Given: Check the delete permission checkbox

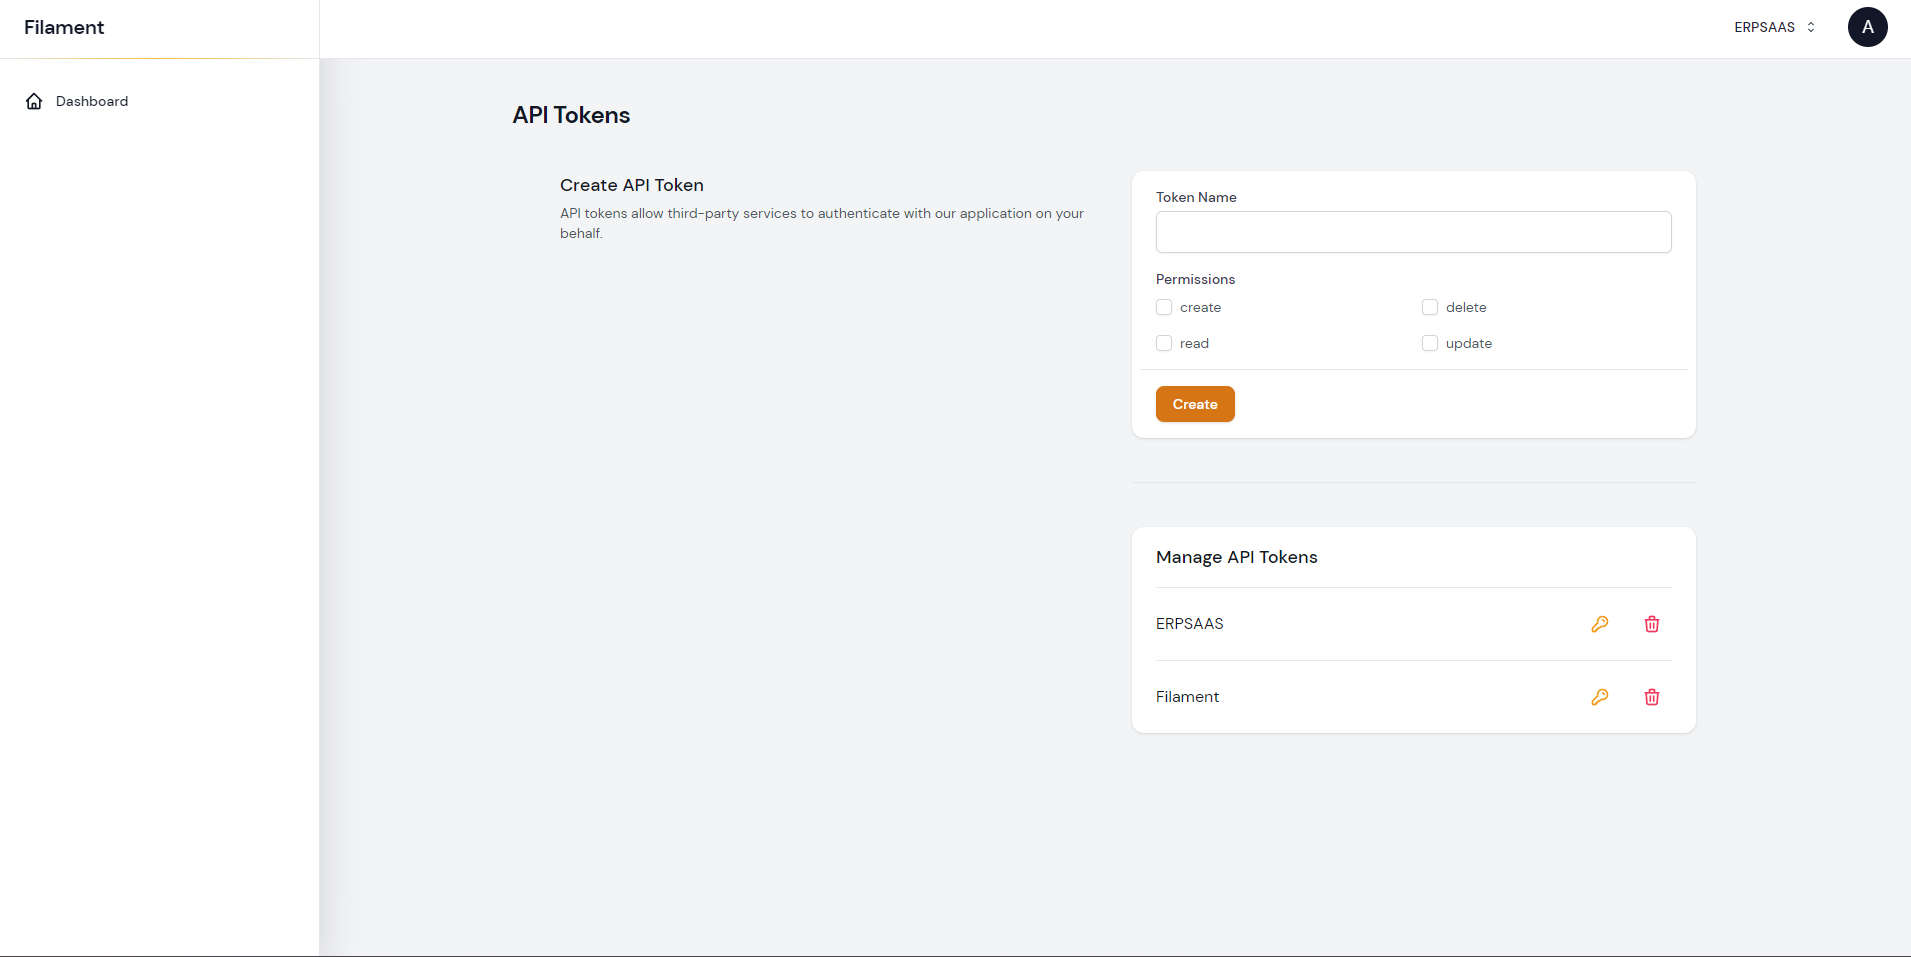Looking at the screenshot, I should click(x=1430, y=307).
